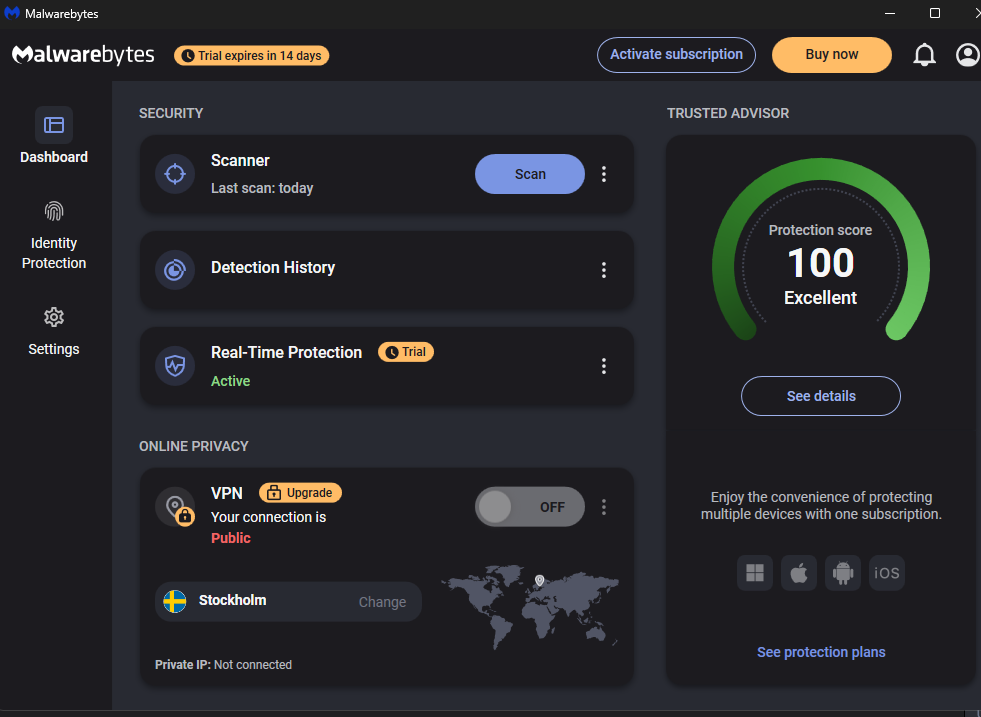The height and width of the screenshot is (717, 981).
Task: Open Settings from the sidebar
Action: pos(54,332)
